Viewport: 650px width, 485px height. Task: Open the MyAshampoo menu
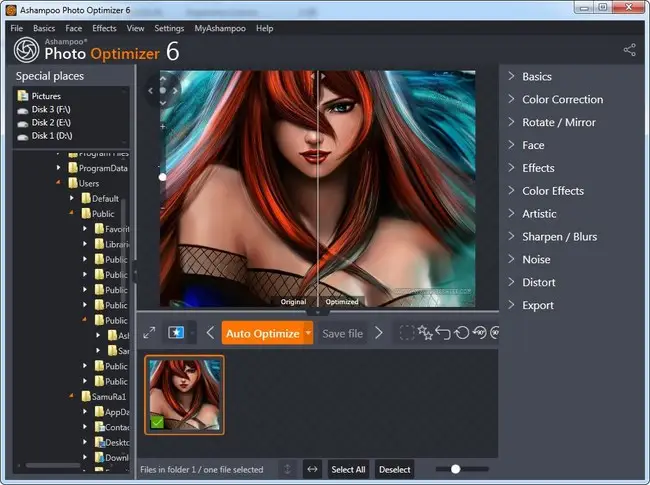pyautogui.click(x=220, y=28)
